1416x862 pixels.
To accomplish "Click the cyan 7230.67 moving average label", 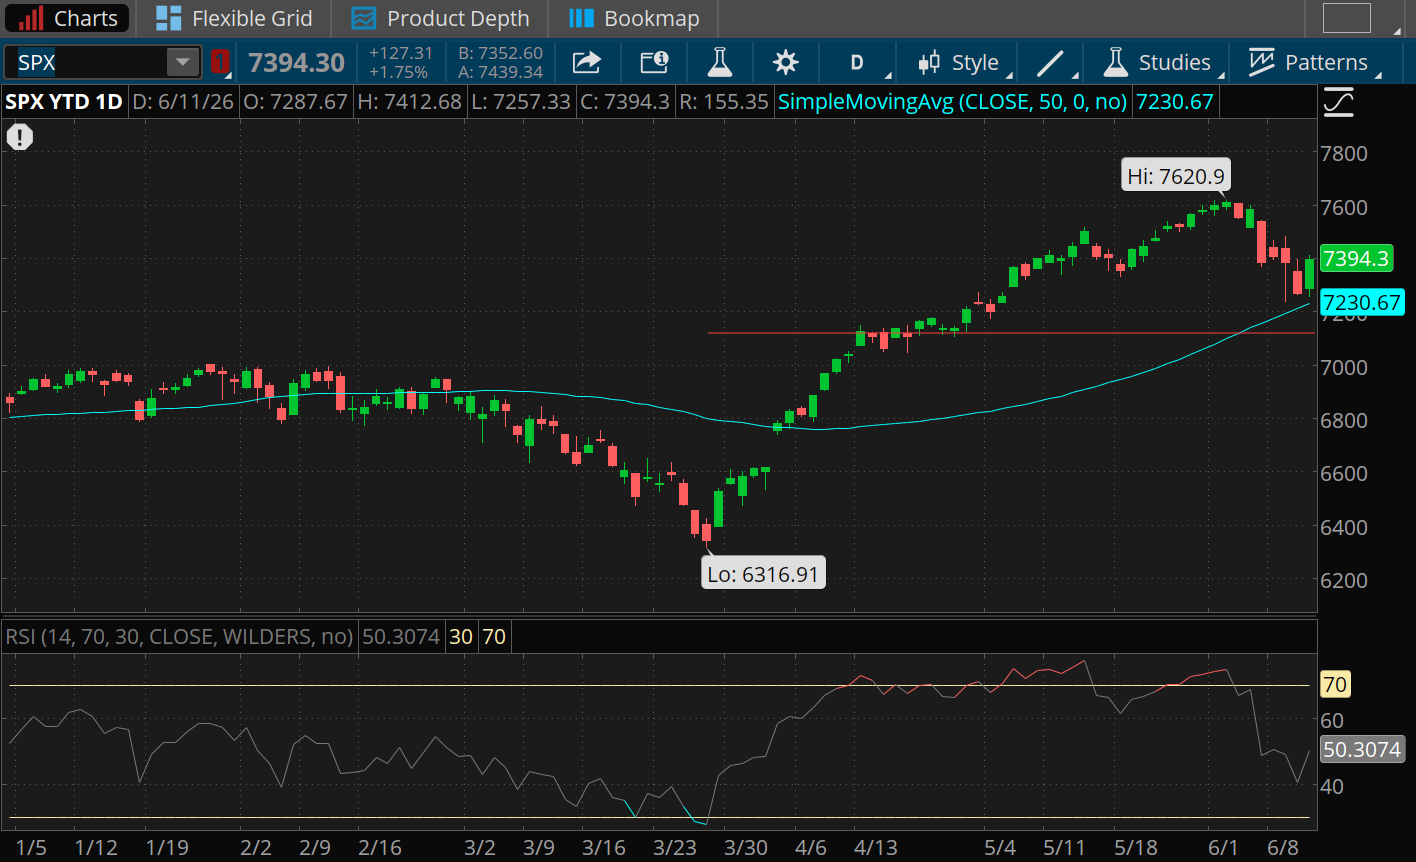I will click(1363, 302).
